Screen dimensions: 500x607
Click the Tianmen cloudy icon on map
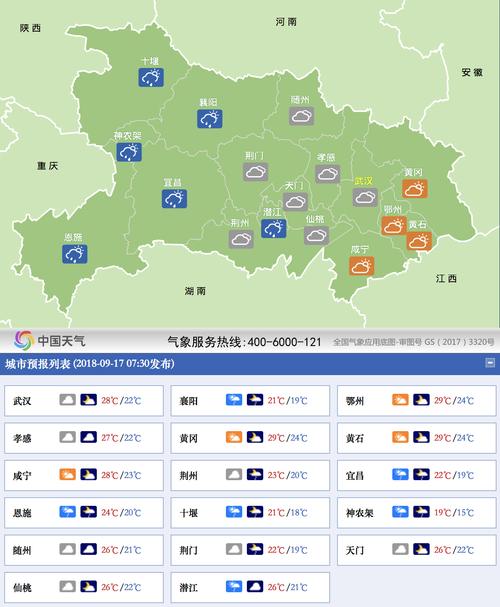(x=295, y=201)
